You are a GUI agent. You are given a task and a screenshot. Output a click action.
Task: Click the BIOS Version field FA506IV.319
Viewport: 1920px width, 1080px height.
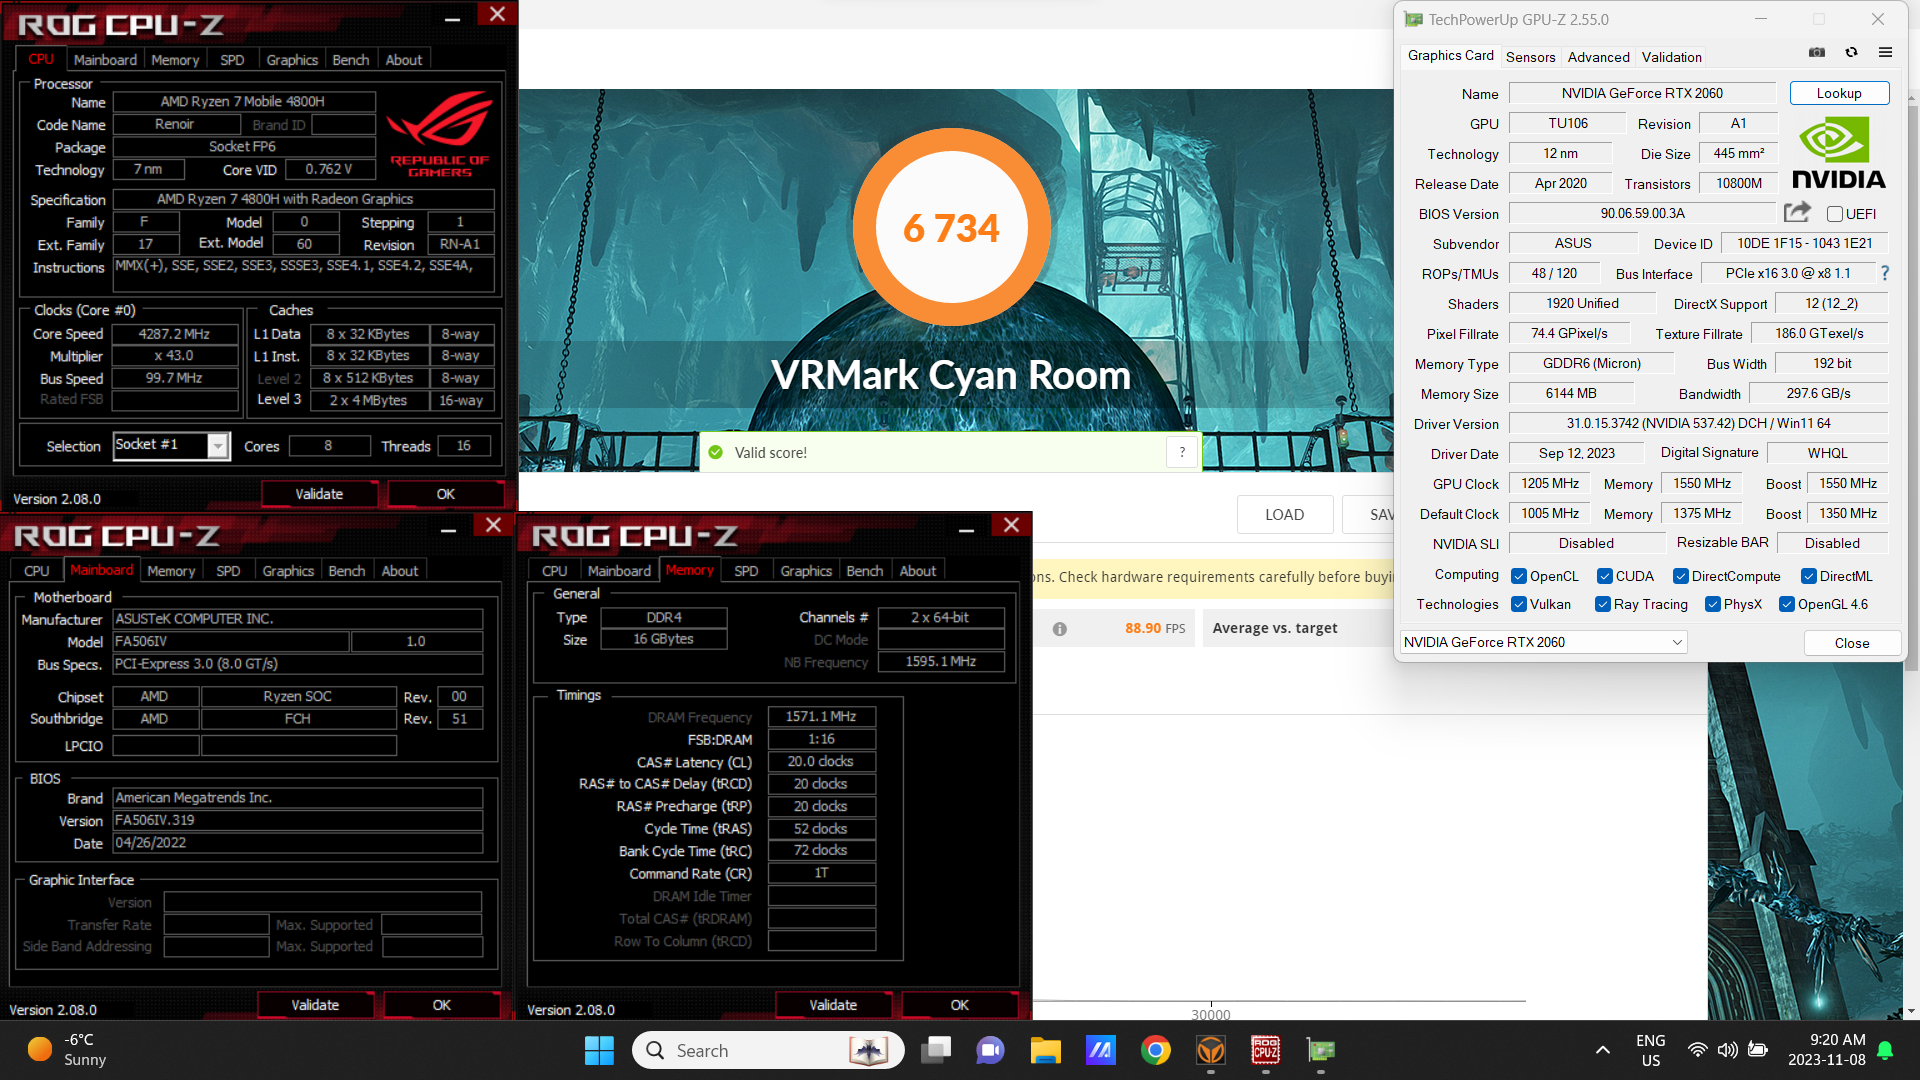(x=298, y=820)
